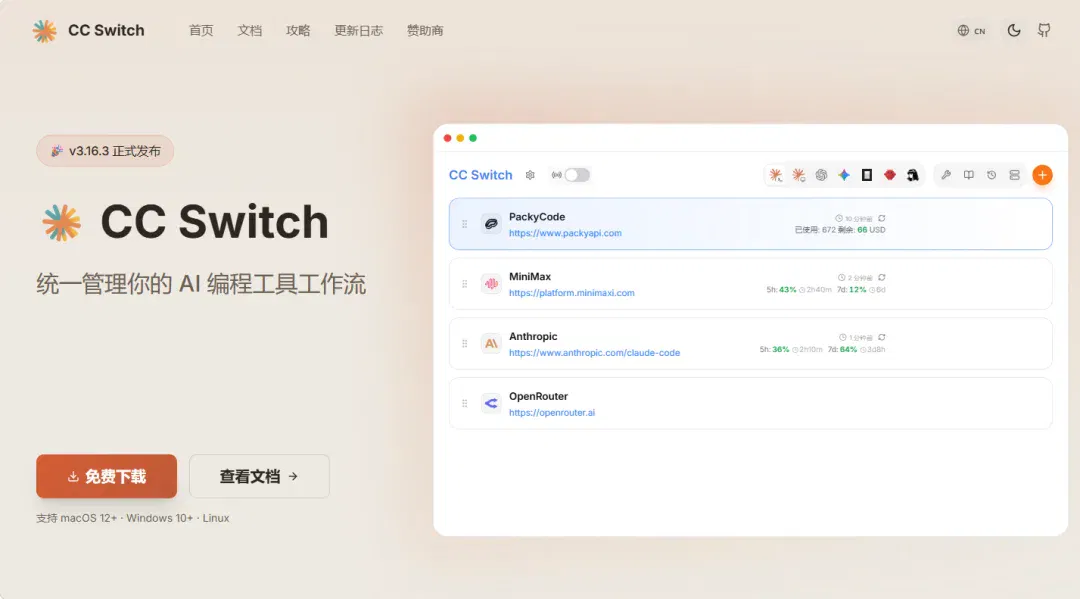Image resolution: width=1080 pixels, height=599 pixels.
Task: Select the Claude Desktop app icon
Action: 798,175
